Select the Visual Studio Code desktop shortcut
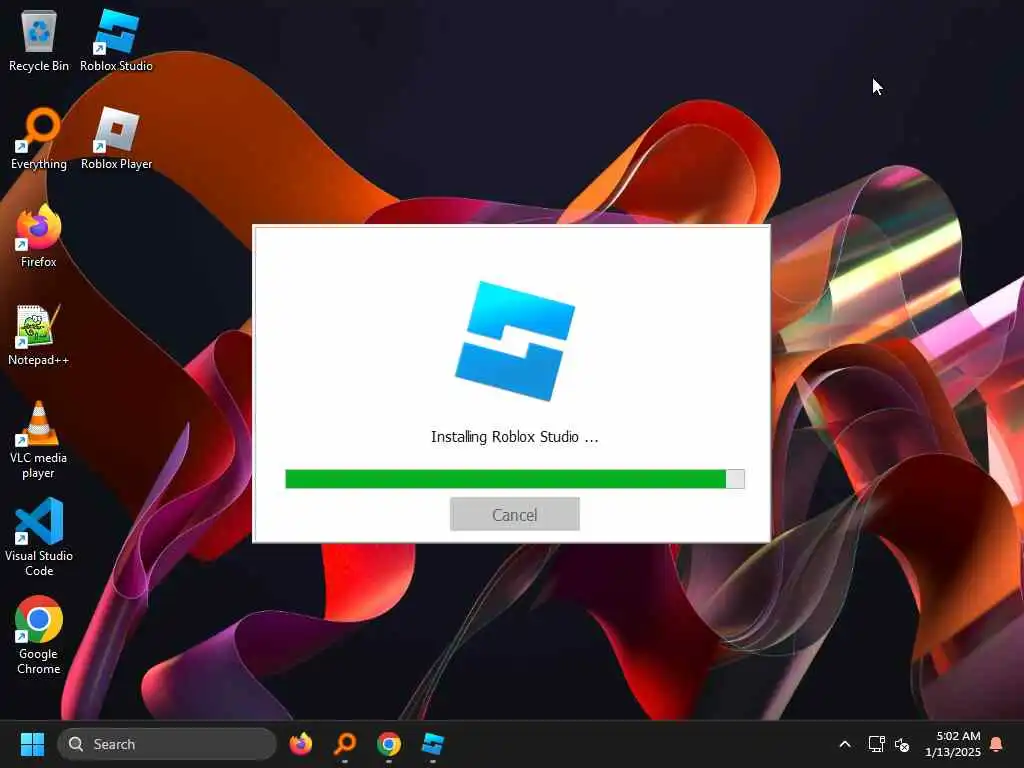This screenshot has height=768, width=1024. click(x=39, y=538)
